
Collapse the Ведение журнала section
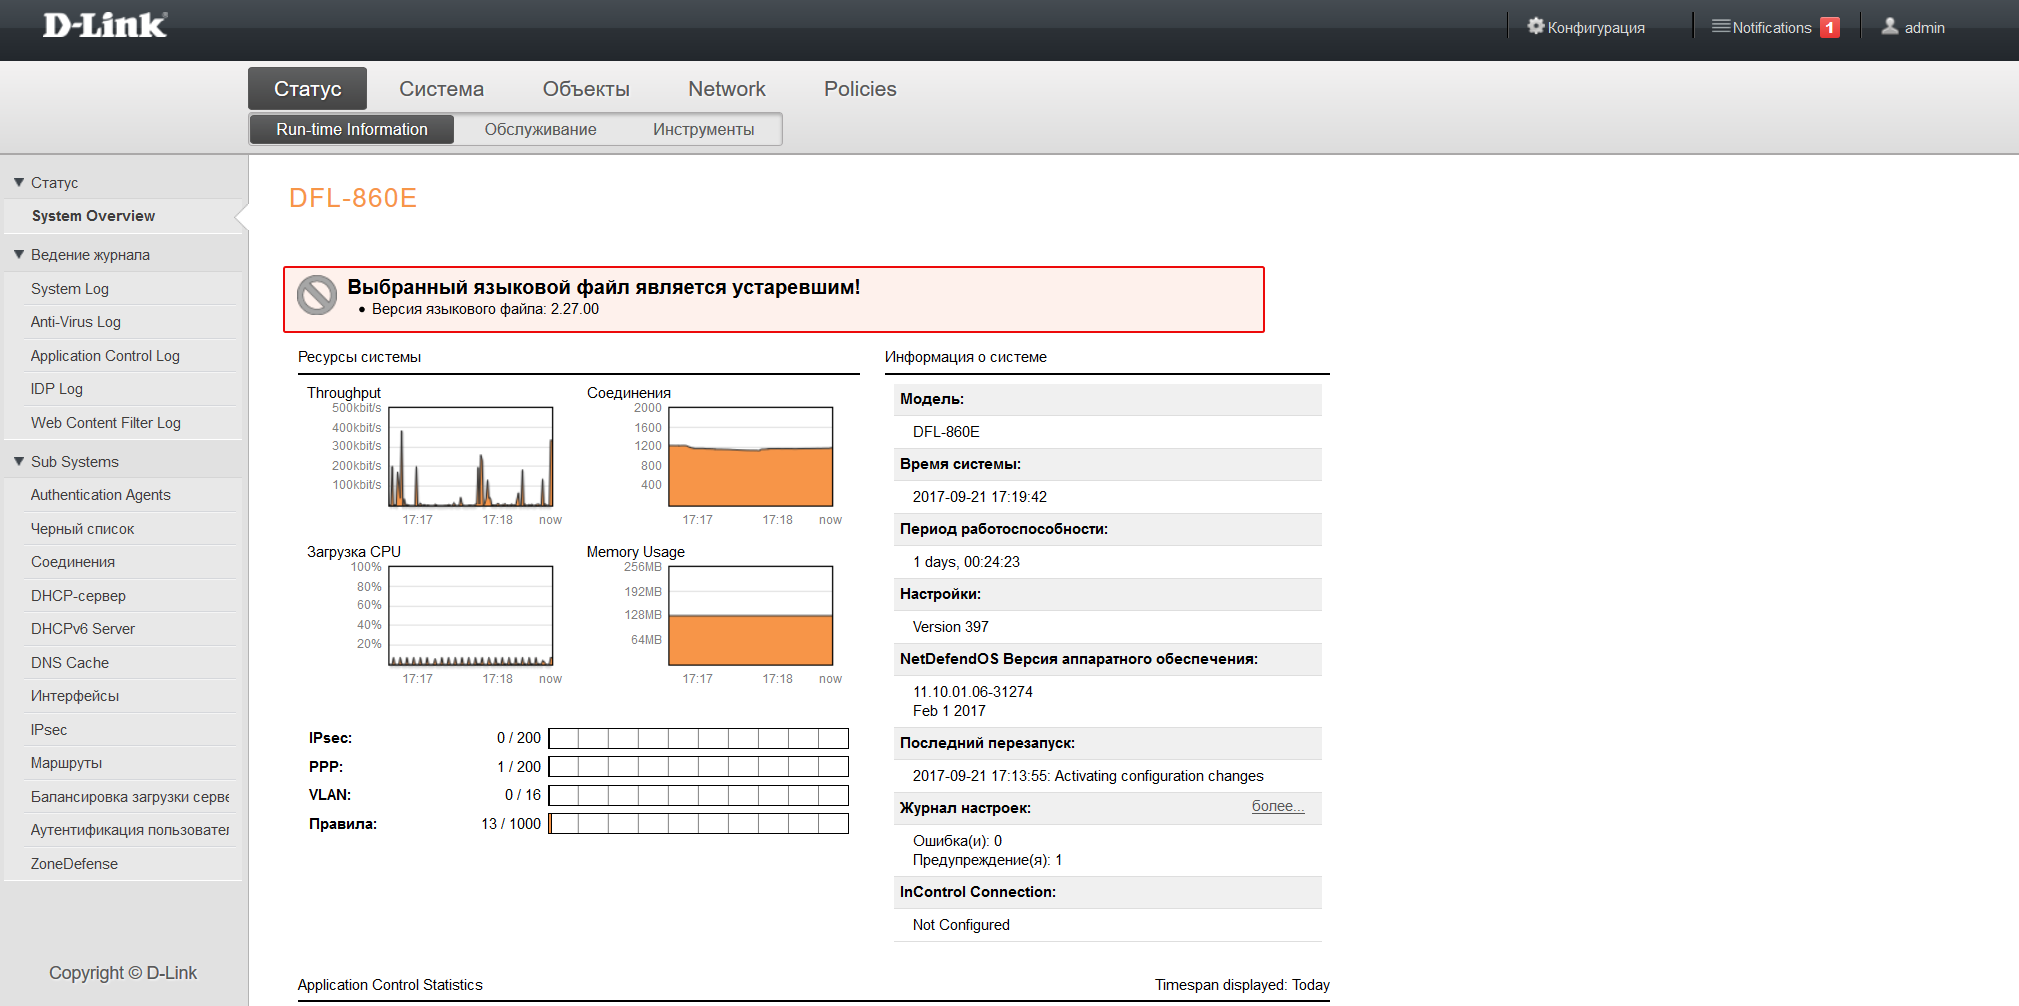click(19, 255)
